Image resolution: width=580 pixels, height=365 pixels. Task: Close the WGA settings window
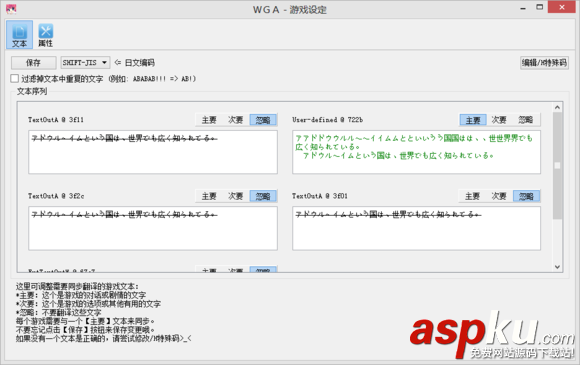tap(562, 7)
